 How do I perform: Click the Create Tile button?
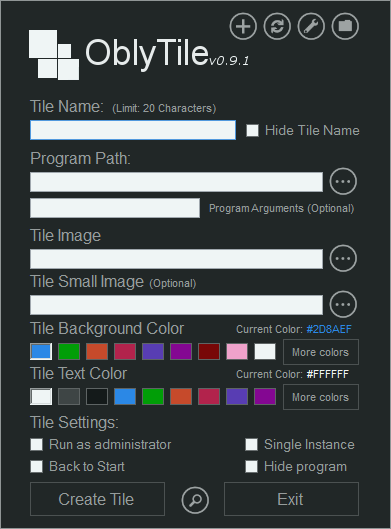pyautogui.click(x=97, y=499)
